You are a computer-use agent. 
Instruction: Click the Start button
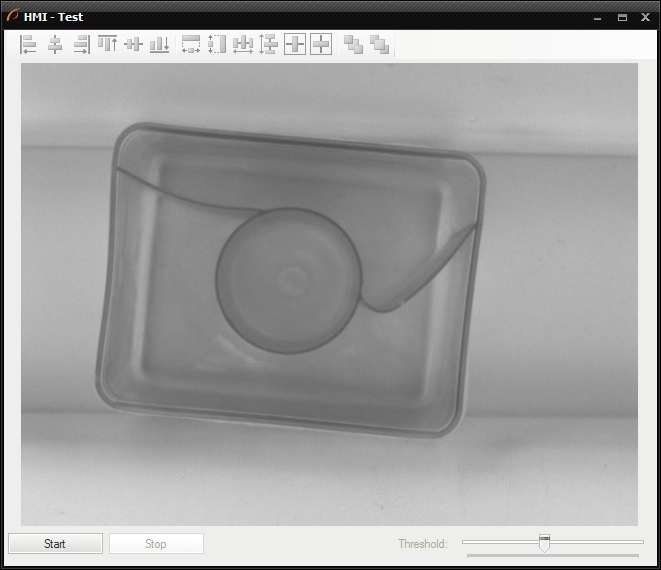pos(55,543)
